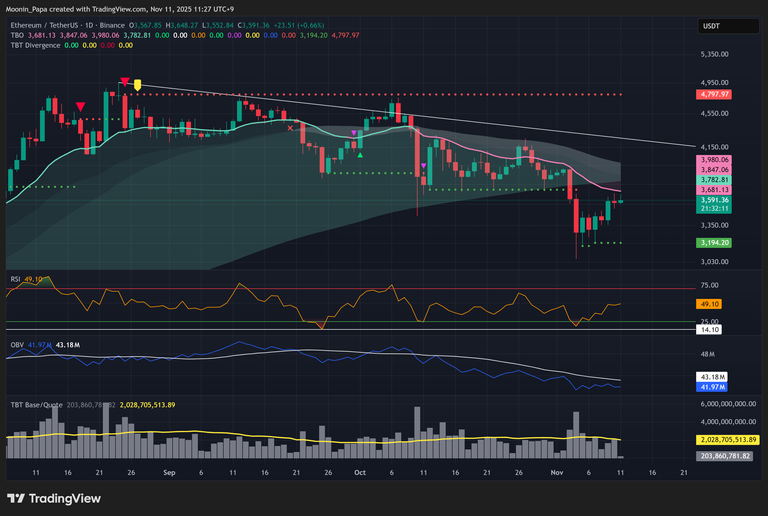
Task: Click the purple down-triangle below the October crash candle
Action: 424,166
